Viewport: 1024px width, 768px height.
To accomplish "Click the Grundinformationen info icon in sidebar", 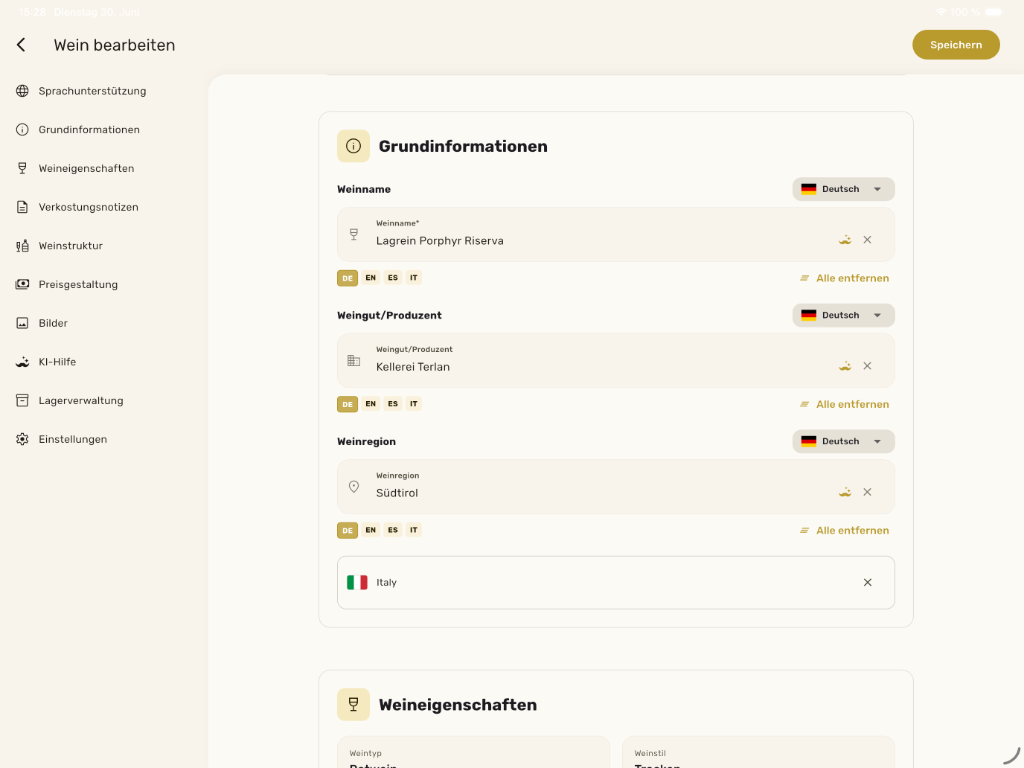I will point(22,129).
